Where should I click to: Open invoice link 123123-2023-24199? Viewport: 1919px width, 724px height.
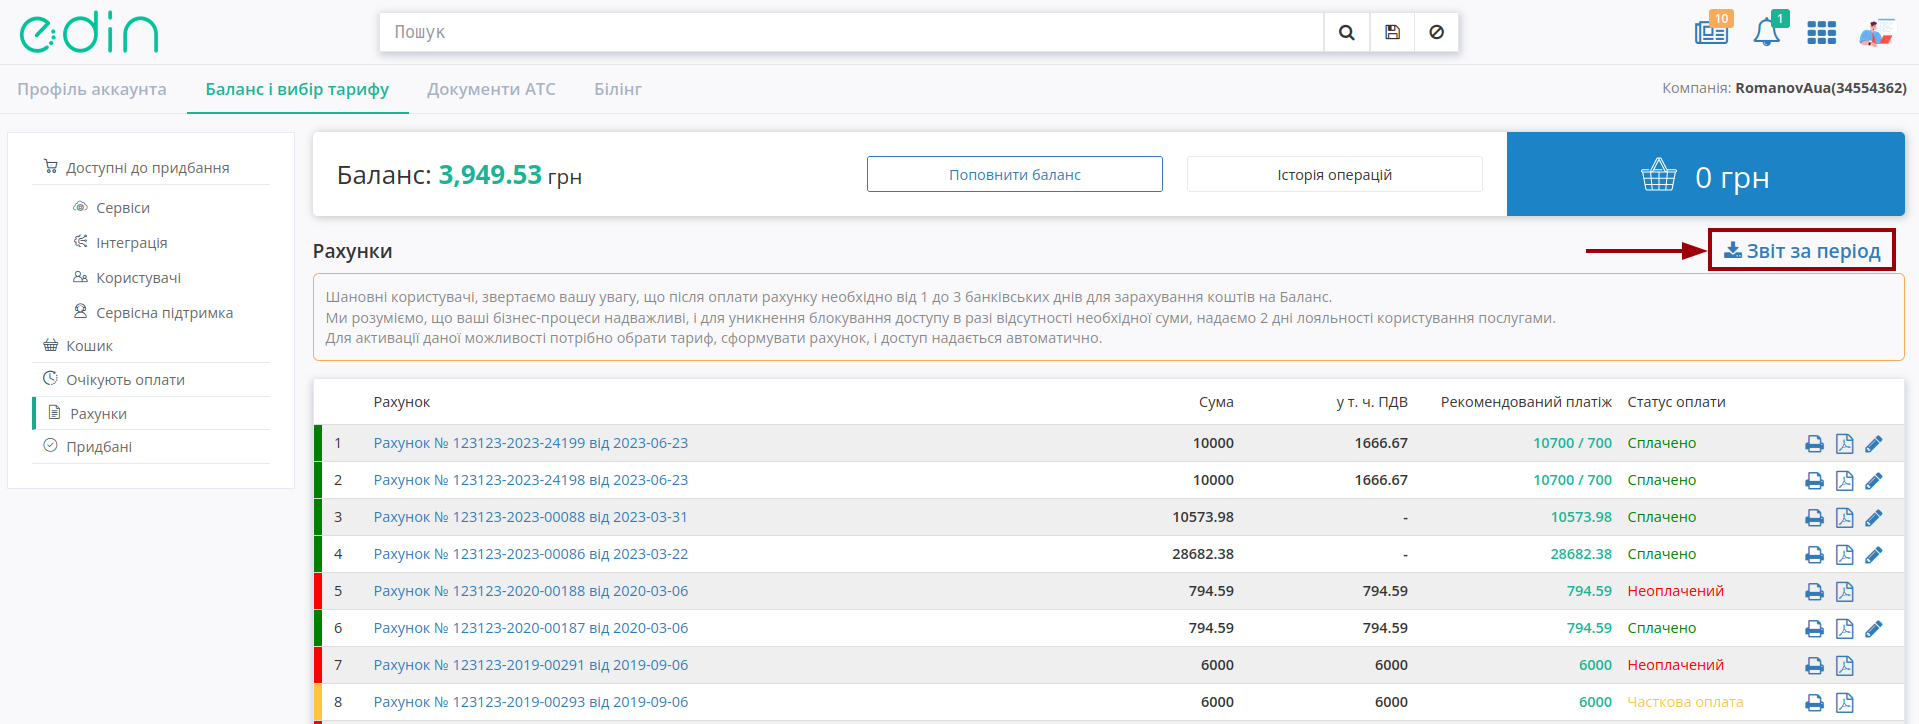531,443
